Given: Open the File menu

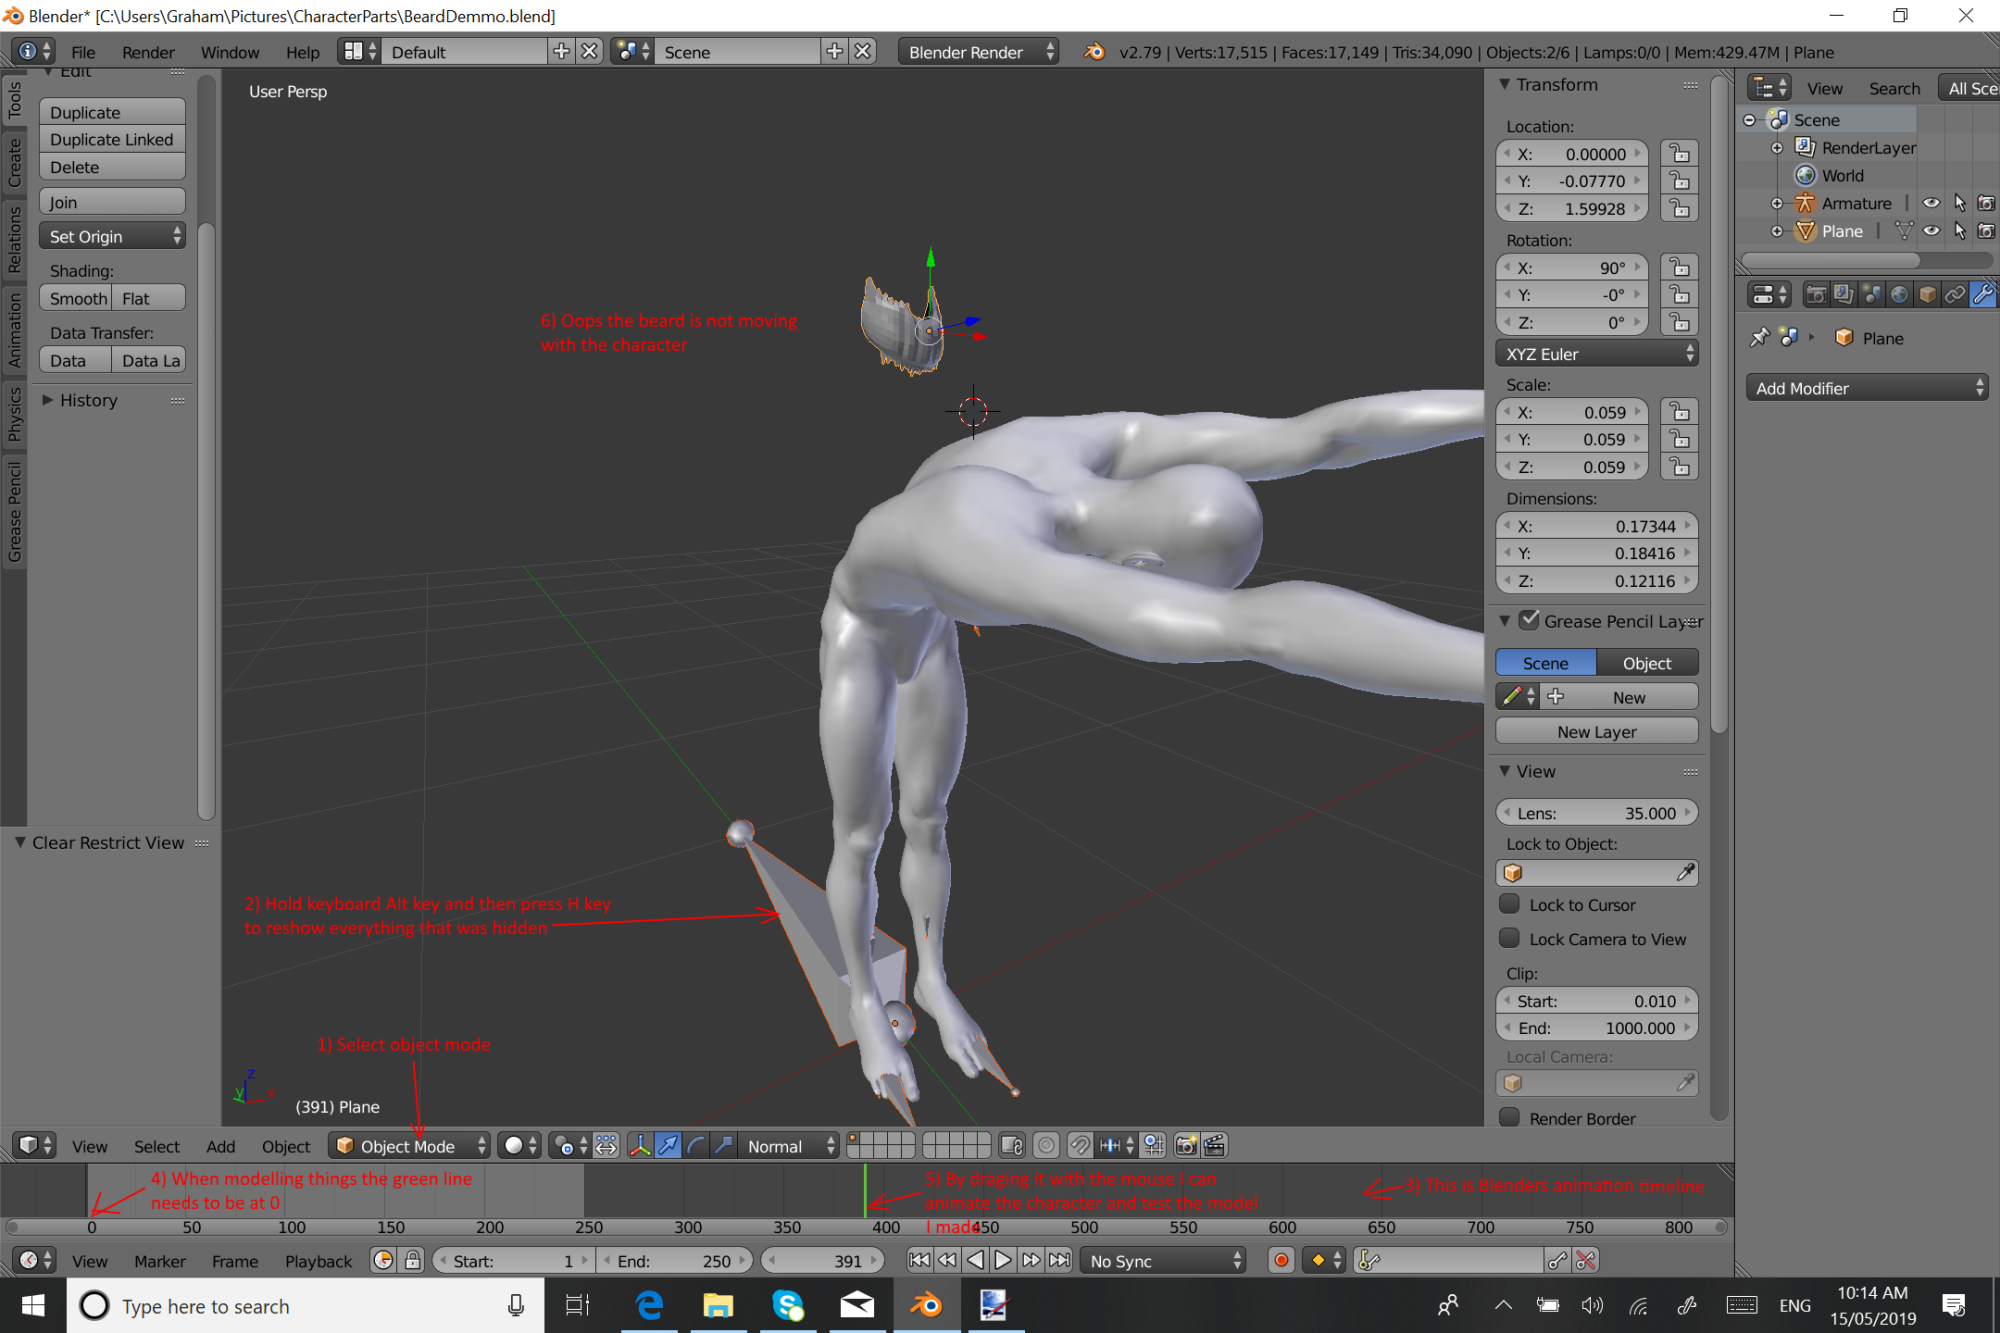Looking at the screenshot, I should (83, 52).
